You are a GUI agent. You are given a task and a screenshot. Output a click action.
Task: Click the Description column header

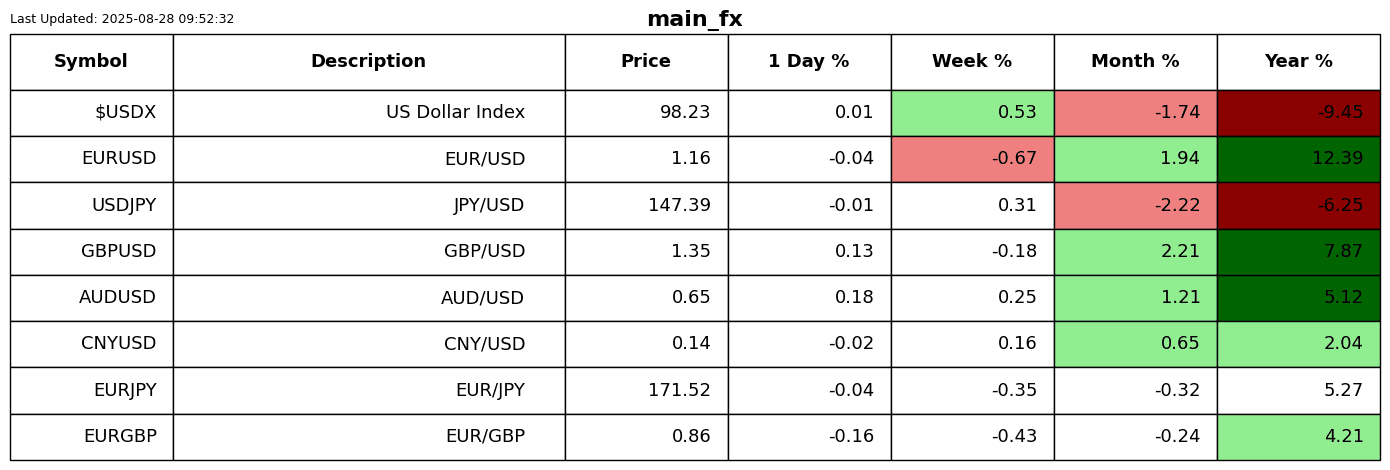tap(368, 62)
